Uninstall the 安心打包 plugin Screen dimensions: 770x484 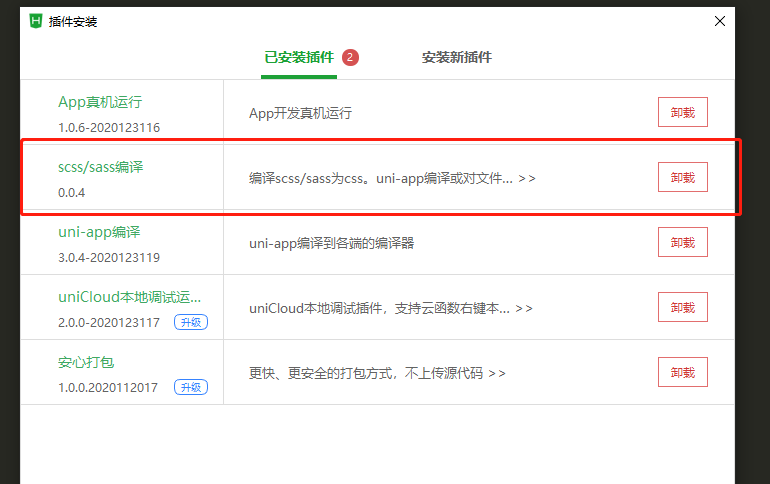click(683, 372)
